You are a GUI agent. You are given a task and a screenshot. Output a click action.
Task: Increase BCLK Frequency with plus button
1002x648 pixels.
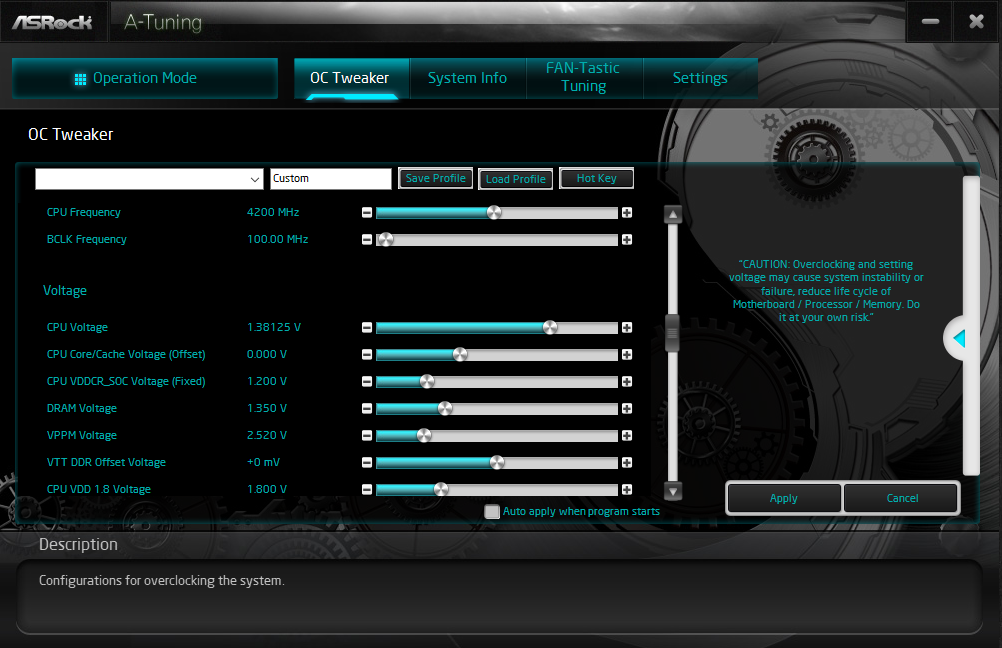pyautogui.click(x=627, y=240)
